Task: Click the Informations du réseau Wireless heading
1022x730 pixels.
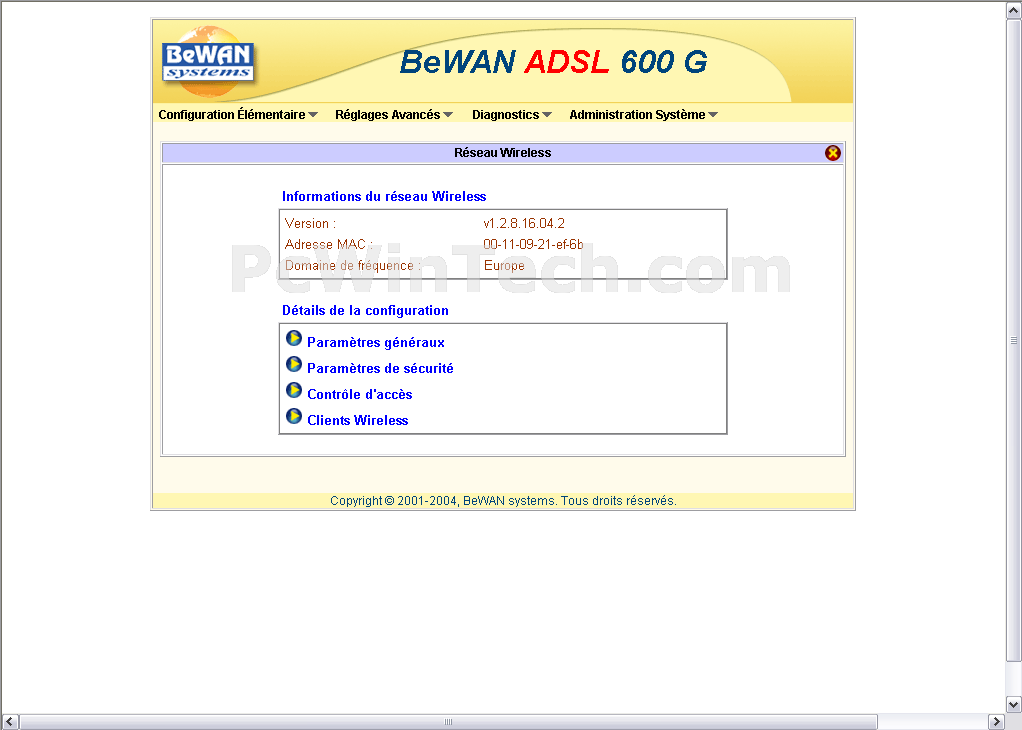Action: (384, 196)
